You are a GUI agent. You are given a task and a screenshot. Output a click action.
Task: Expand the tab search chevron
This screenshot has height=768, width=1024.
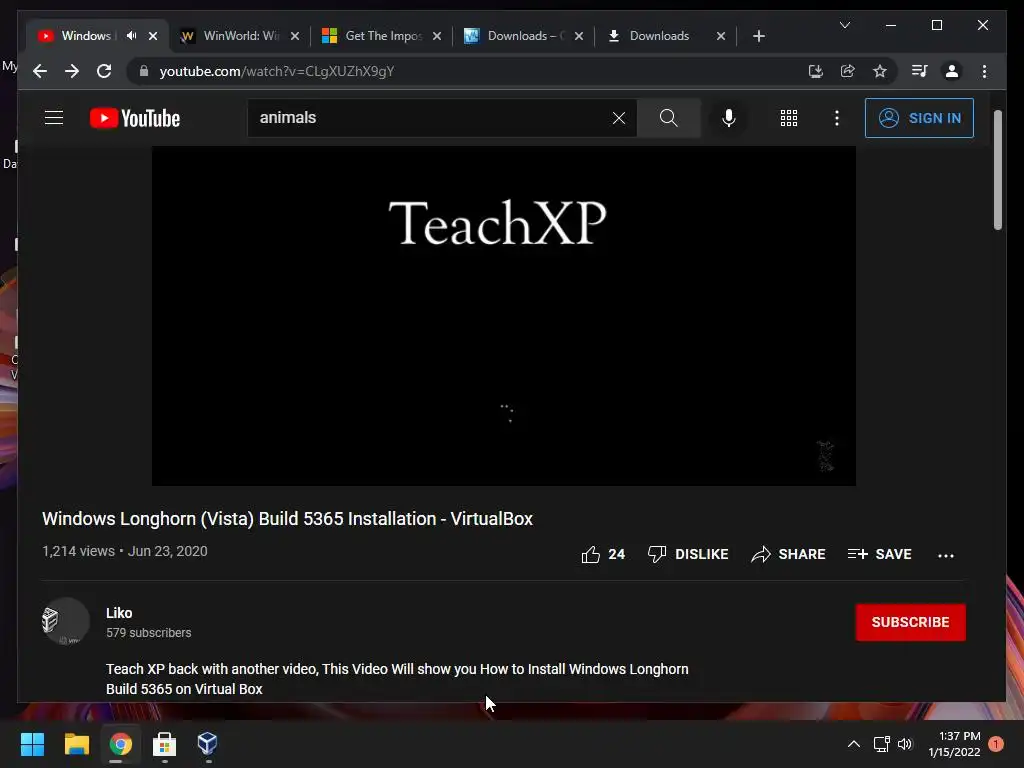point(844,25)
